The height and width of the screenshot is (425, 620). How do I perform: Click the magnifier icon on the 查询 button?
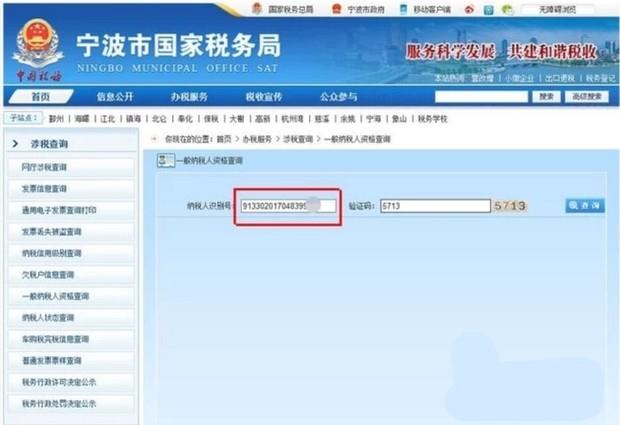[573, 205]
